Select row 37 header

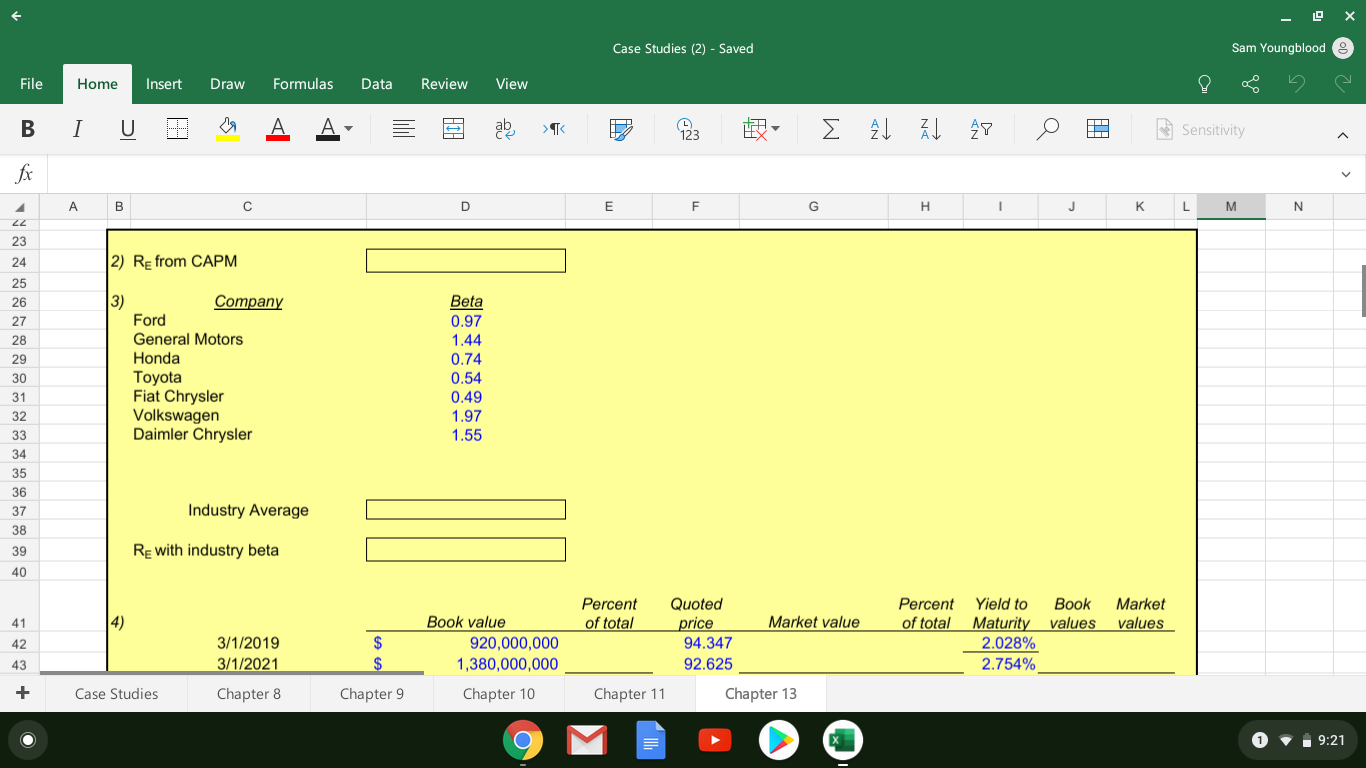[19, 510]
